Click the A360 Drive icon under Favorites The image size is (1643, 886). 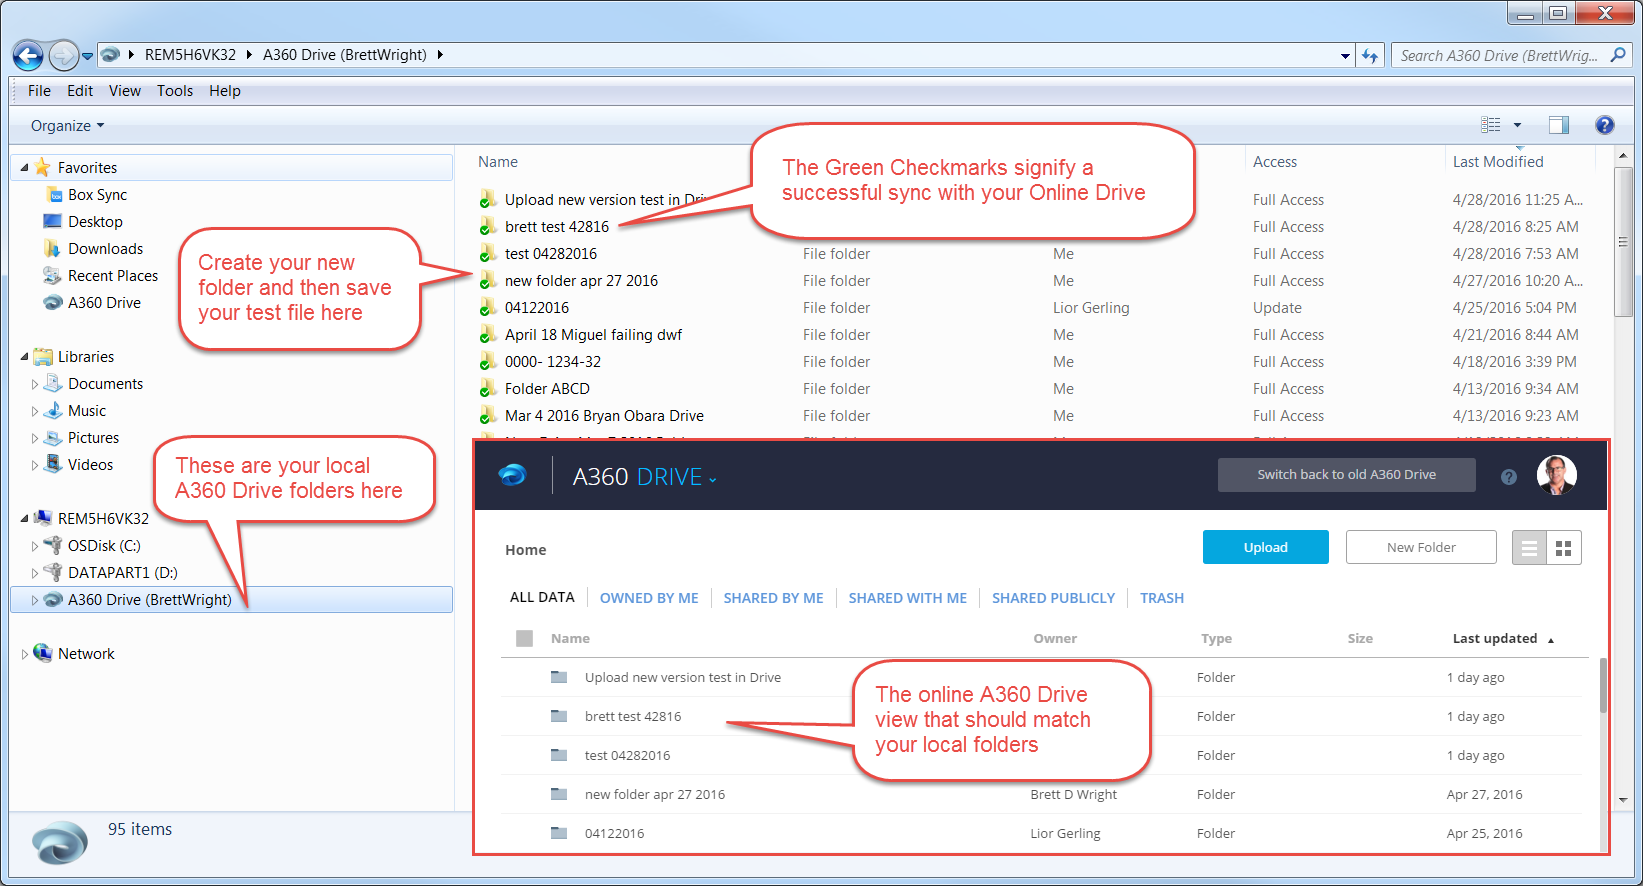pos(53,302)
